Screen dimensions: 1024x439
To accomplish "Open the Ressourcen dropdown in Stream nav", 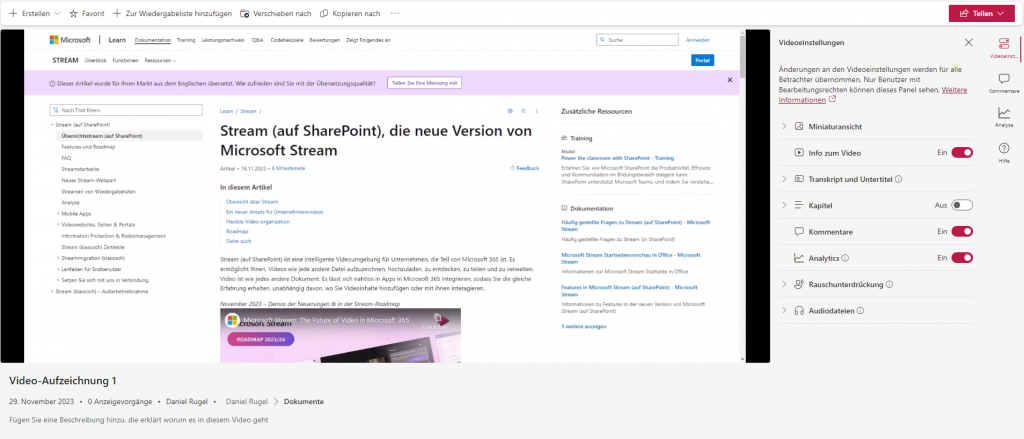I will [161, 60].
